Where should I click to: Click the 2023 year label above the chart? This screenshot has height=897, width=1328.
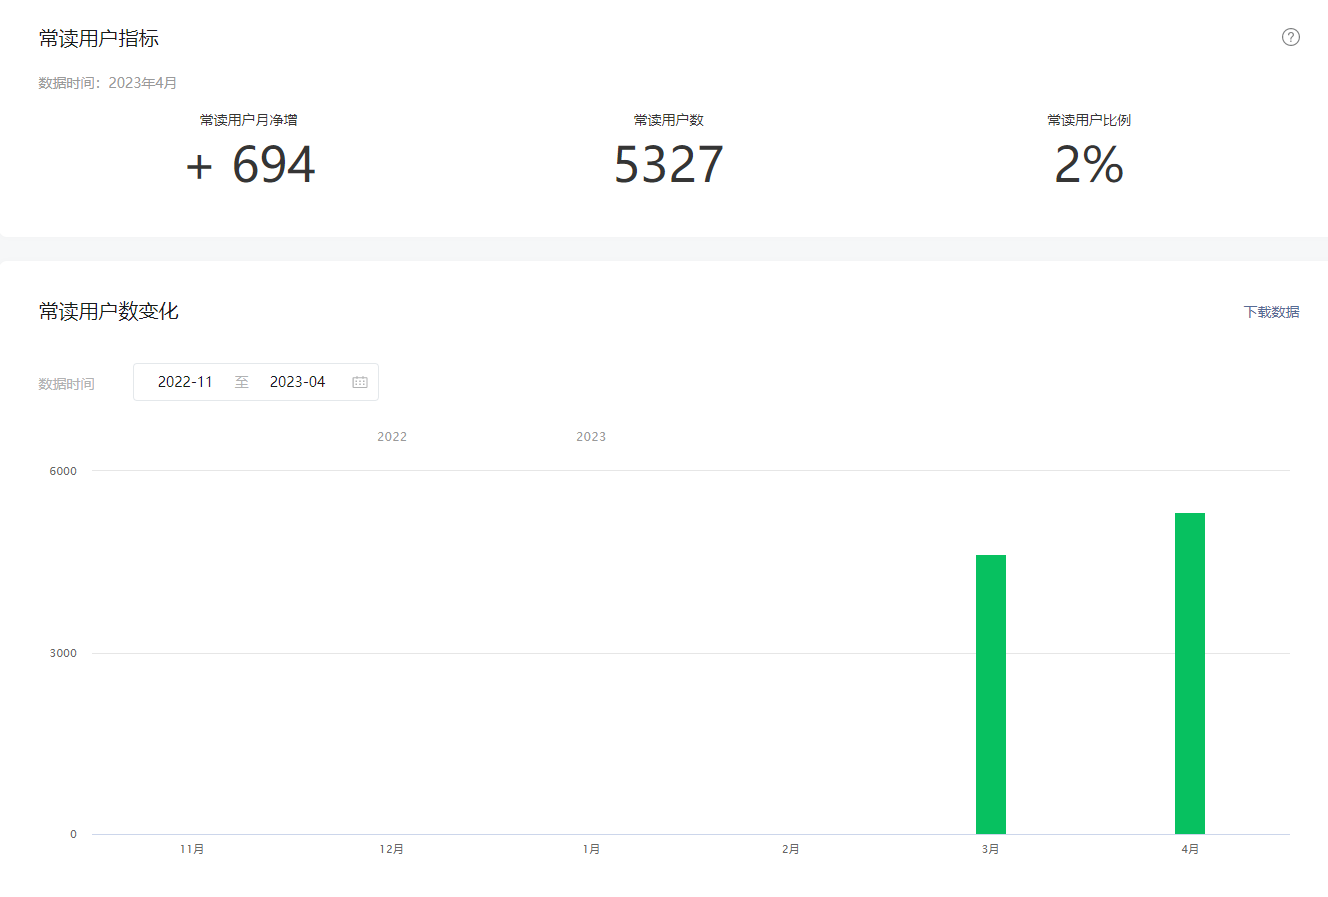(591, 437)
